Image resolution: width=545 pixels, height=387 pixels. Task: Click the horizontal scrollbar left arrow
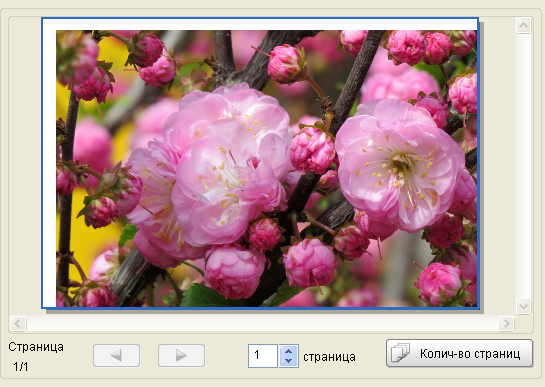[18, 323]
